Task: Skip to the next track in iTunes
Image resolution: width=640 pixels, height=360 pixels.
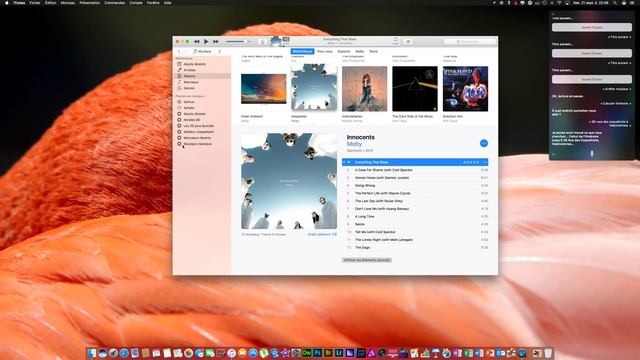Action: click(x=216, y=42)
